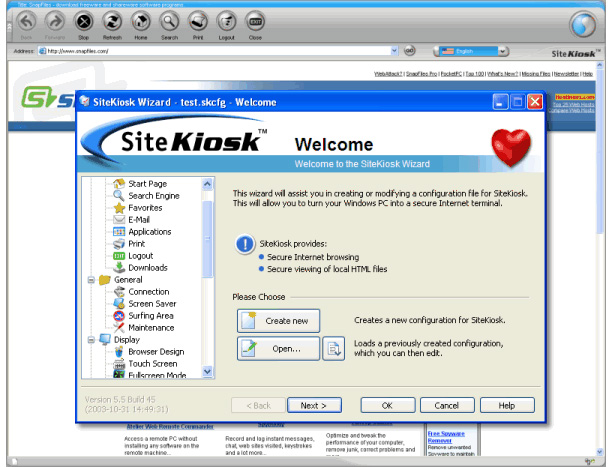
Task: Click the Back browser toolbar icon
Action: (x=27, y=21)
